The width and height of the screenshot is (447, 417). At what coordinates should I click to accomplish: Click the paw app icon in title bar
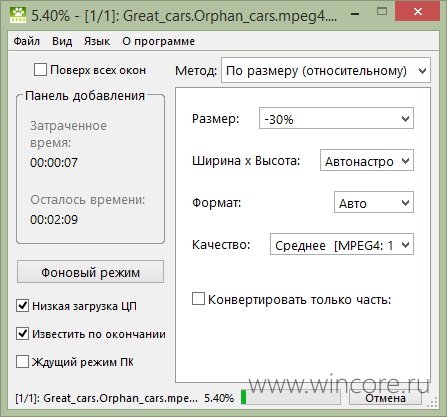[18, 15]
